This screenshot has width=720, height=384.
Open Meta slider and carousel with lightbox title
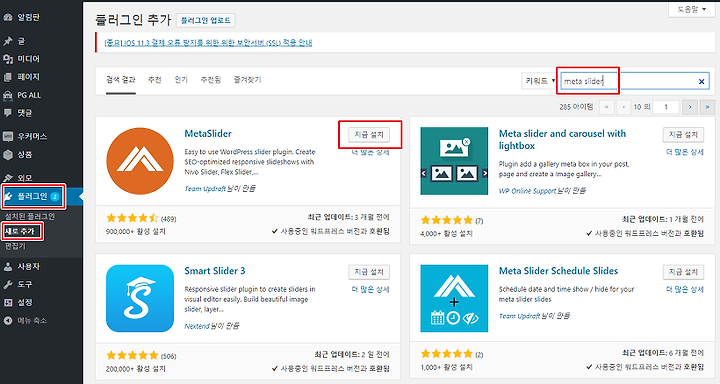pyautogui.click(x=562, y=140)
